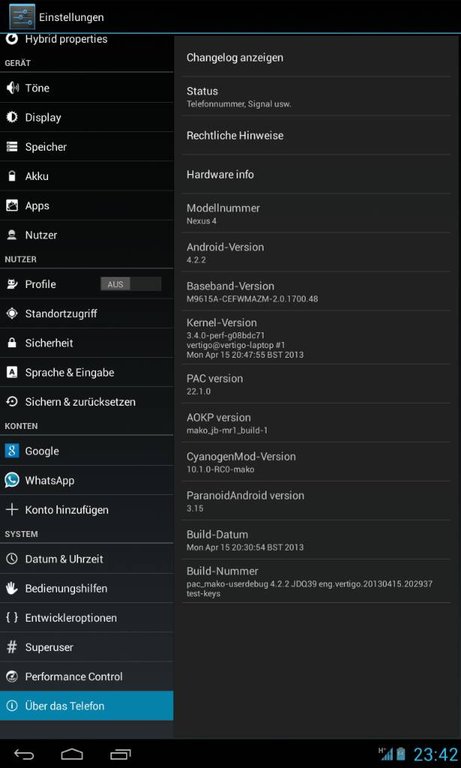The image size is (461, 768).
Task: Open recent apps from navigation bar
Action: [121, 754]
